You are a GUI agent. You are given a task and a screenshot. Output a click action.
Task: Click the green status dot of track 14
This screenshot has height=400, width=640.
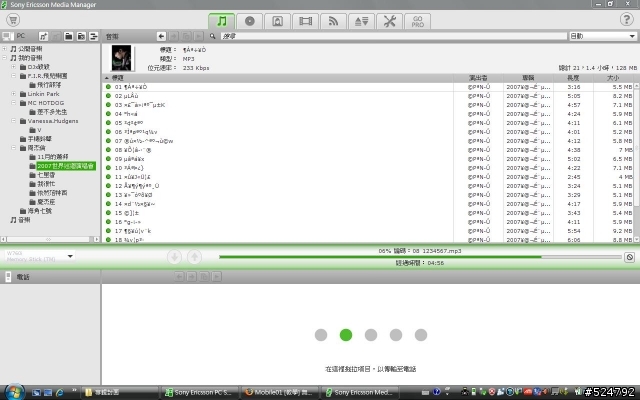coord(108,203)
